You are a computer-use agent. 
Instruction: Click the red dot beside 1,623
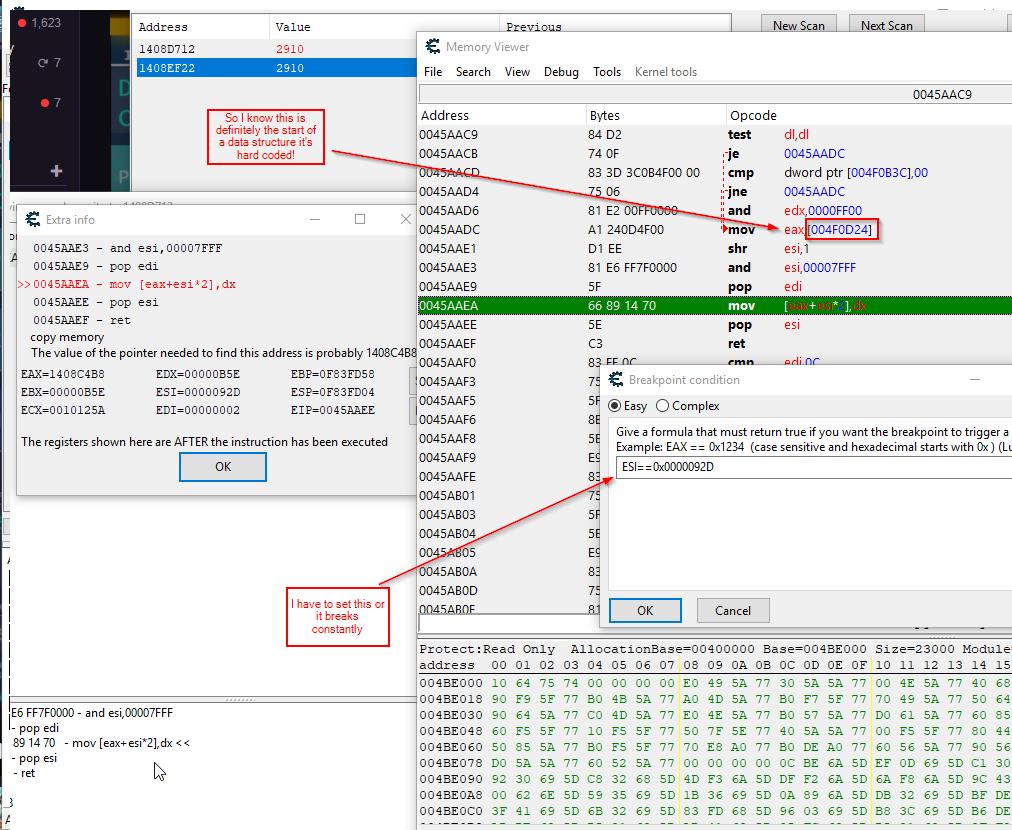pos(21,23)
